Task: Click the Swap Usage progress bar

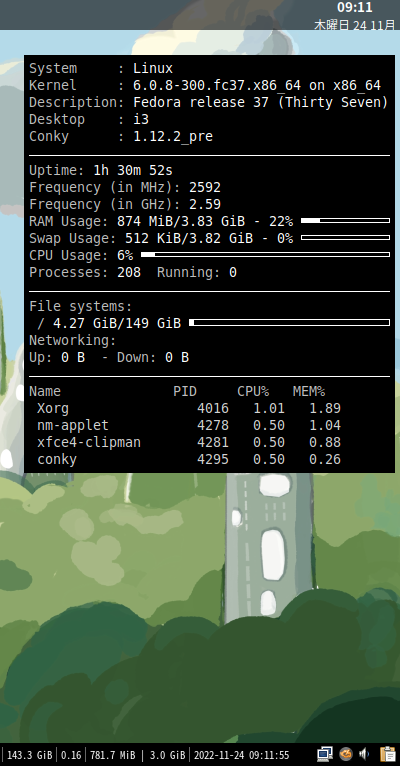Action: point(345,238)
